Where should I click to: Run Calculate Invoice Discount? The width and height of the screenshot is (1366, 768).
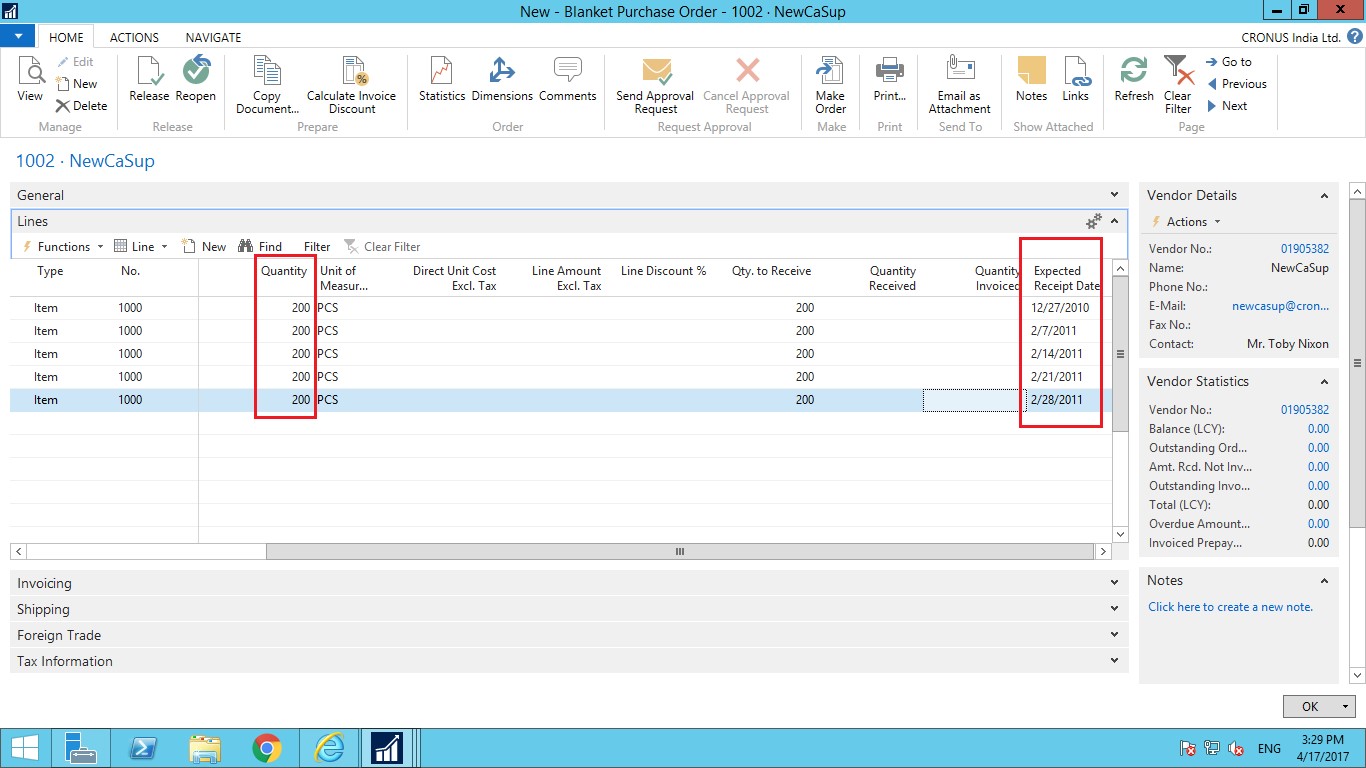tap(352, 85)
